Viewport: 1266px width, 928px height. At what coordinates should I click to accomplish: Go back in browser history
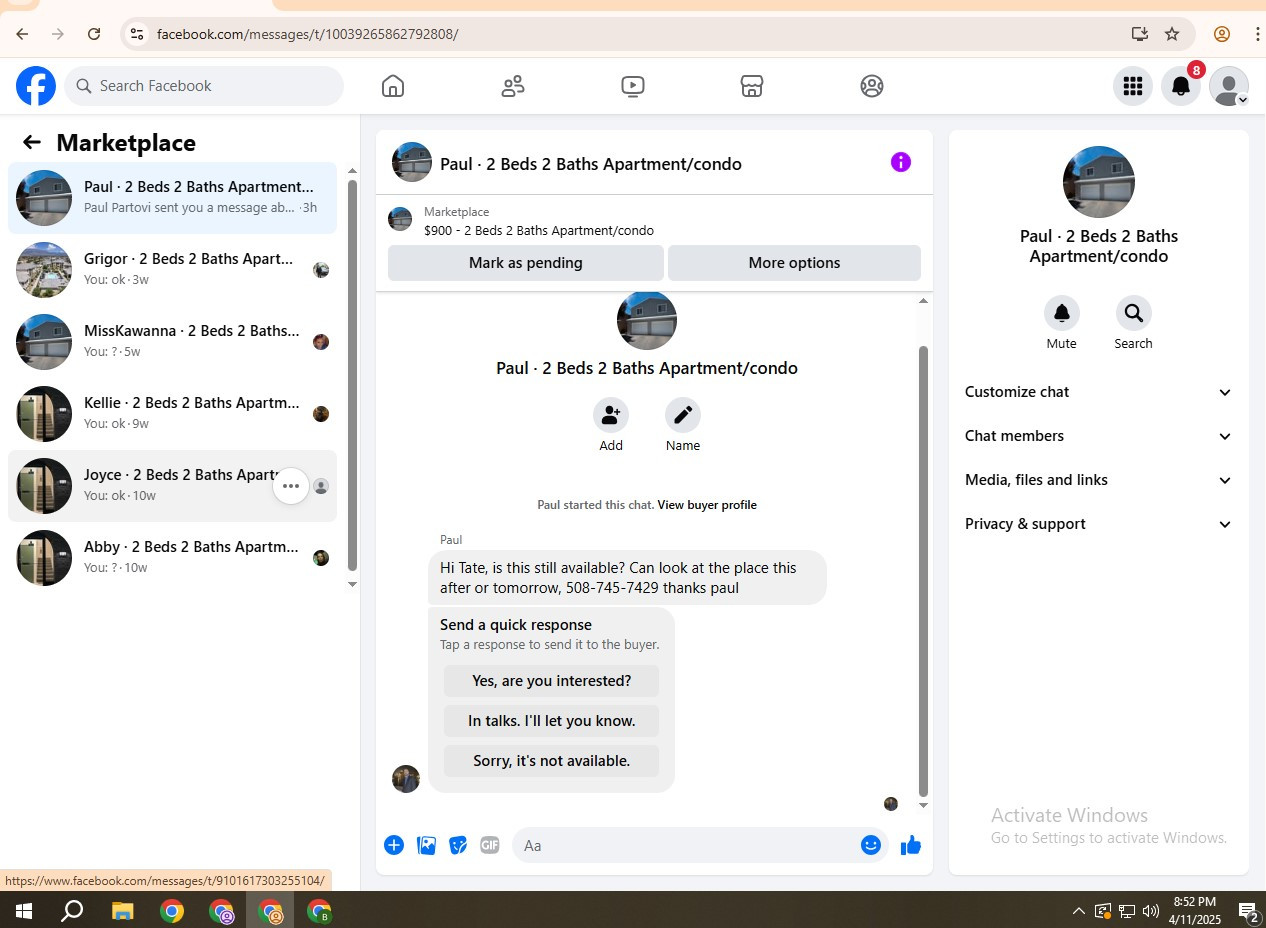pos(22,34)
